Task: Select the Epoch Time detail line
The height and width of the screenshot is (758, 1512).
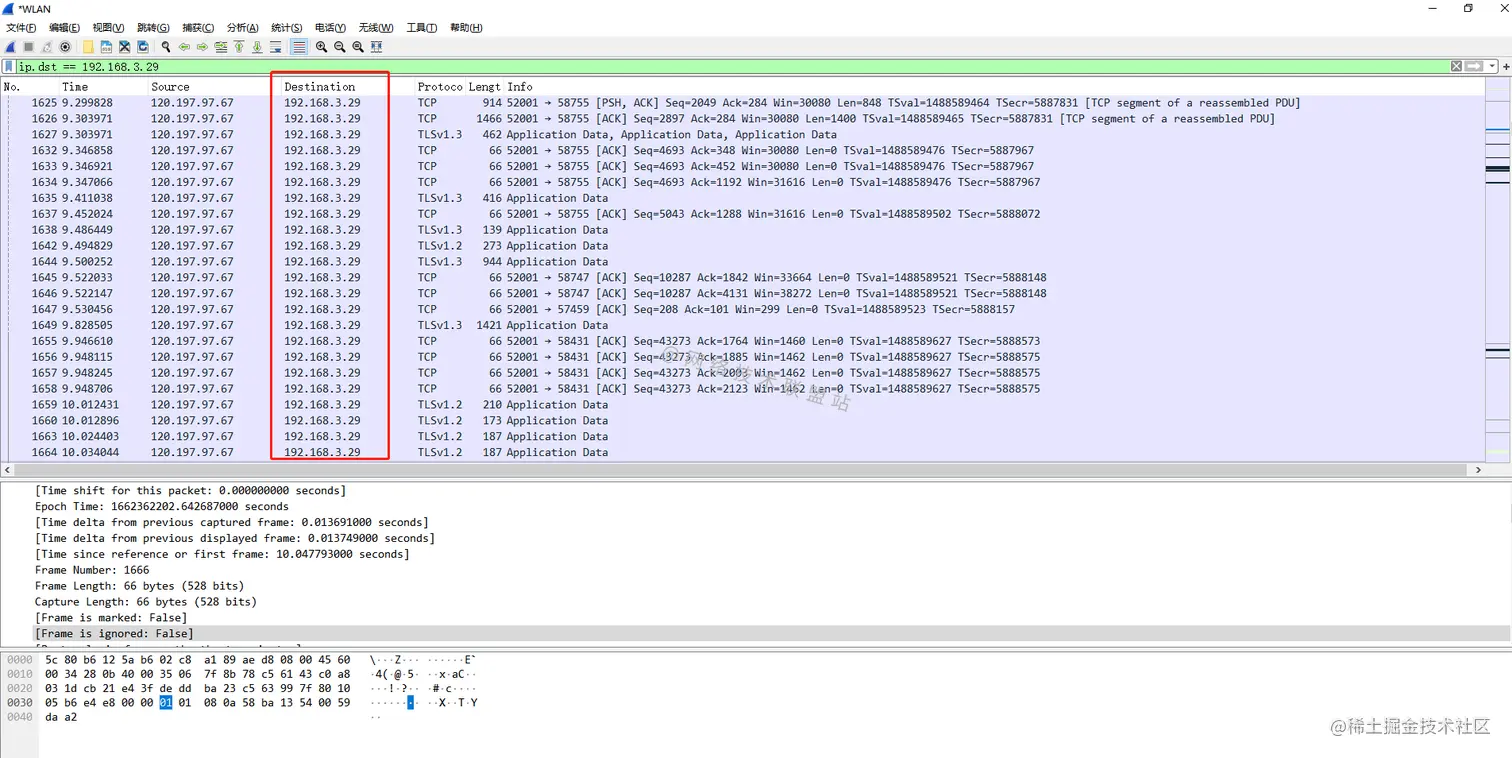Action: 162,506
